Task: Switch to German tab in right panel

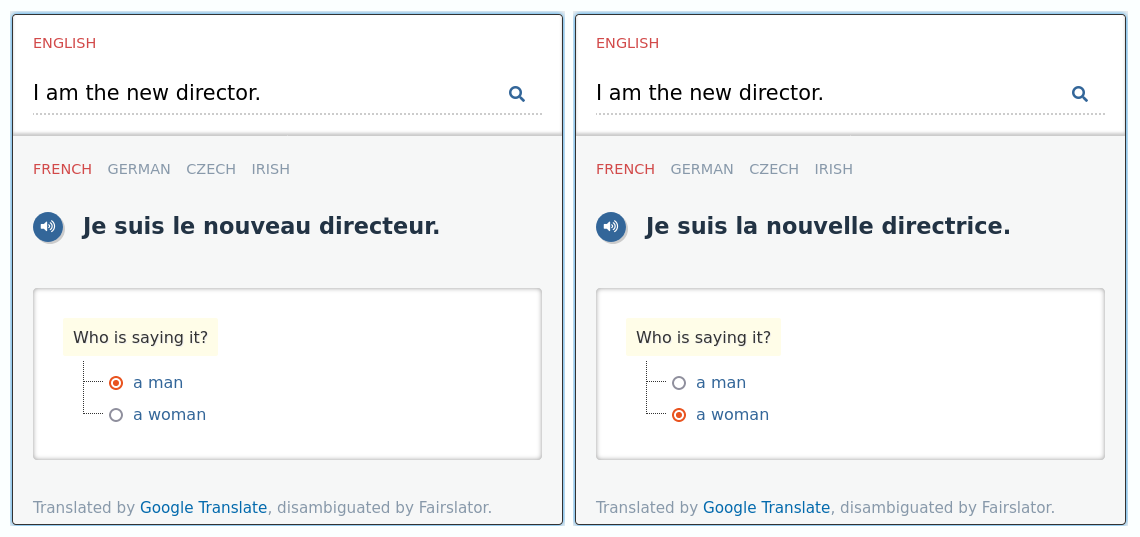Action: click(702, 169)
